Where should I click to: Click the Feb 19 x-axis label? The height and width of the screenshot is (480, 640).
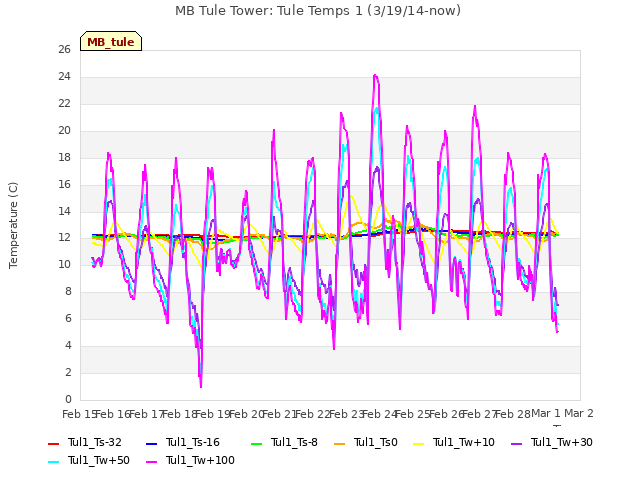coord(213,414)
